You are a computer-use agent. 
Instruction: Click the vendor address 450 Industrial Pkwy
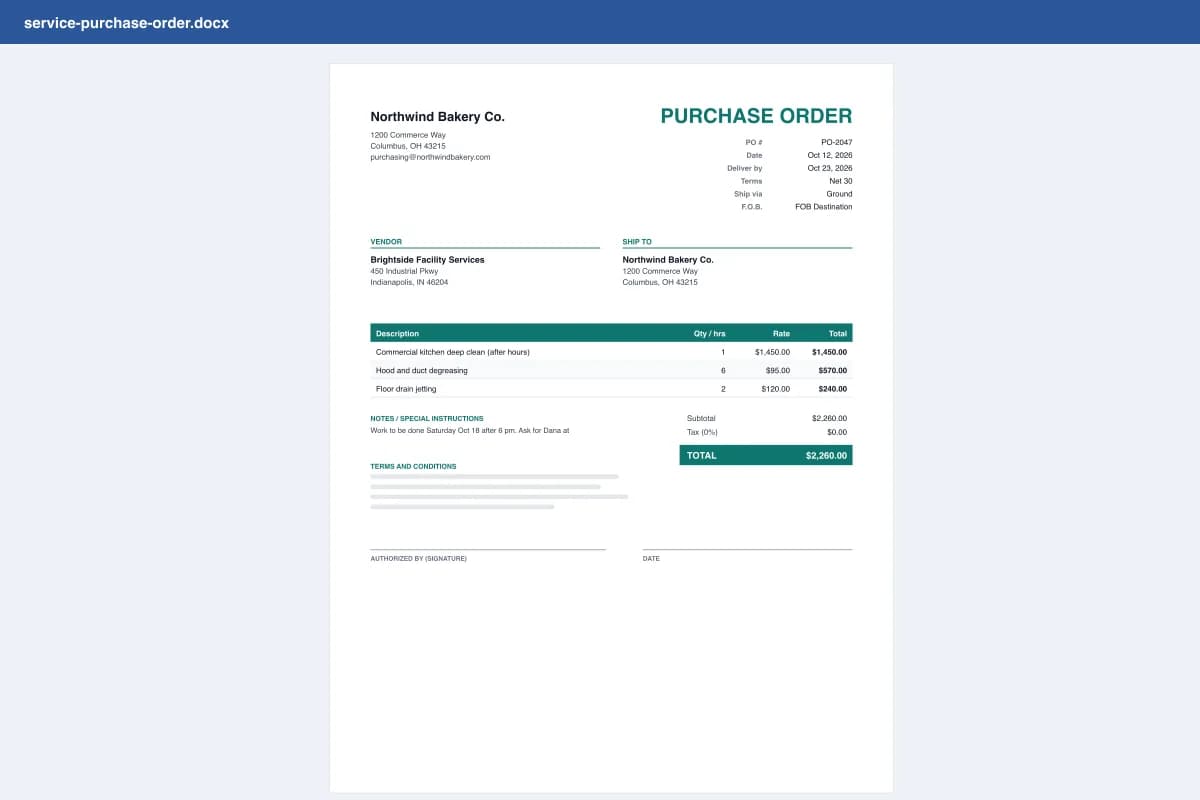[404, 271]
